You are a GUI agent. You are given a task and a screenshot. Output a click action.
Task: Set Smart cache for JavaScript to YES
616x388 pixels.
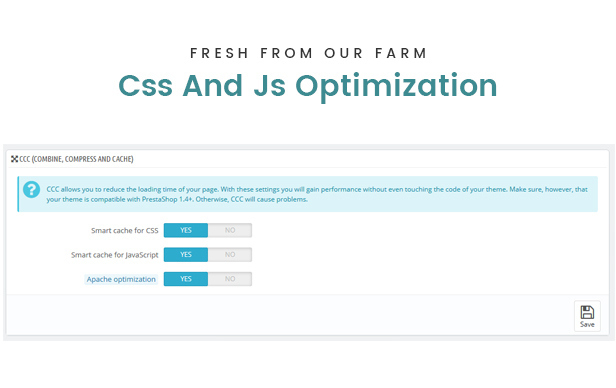coord(186,254)
